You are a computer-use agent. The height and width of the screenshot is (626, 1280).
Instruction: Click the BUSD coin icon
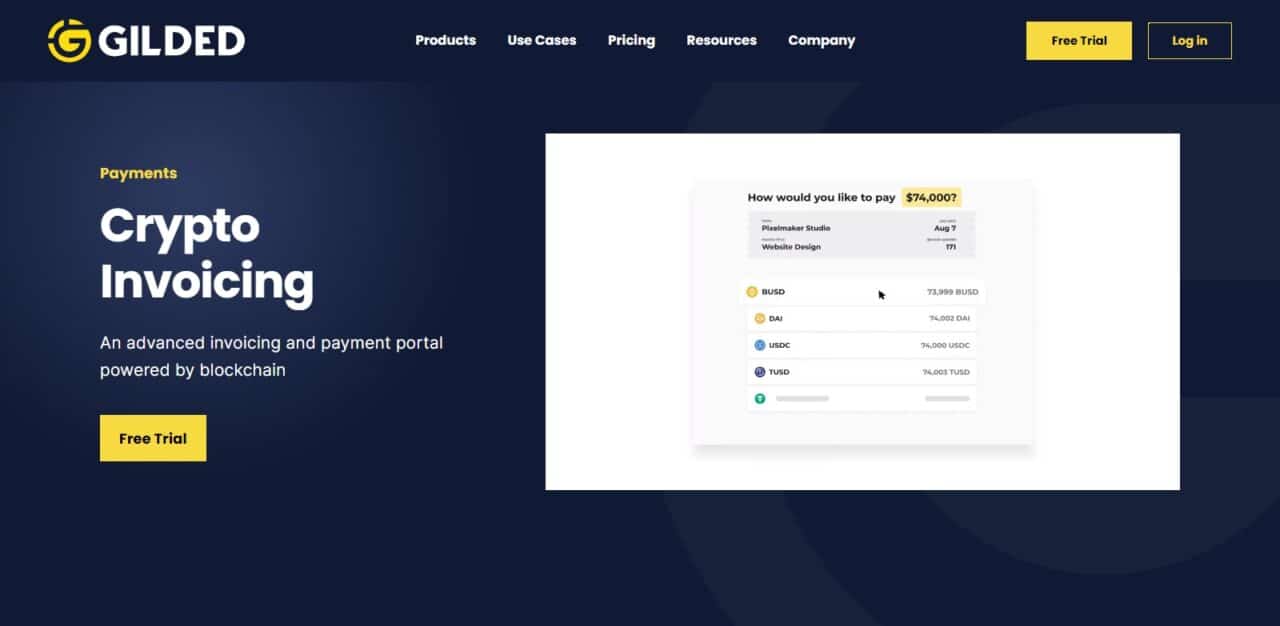(752, 292)
